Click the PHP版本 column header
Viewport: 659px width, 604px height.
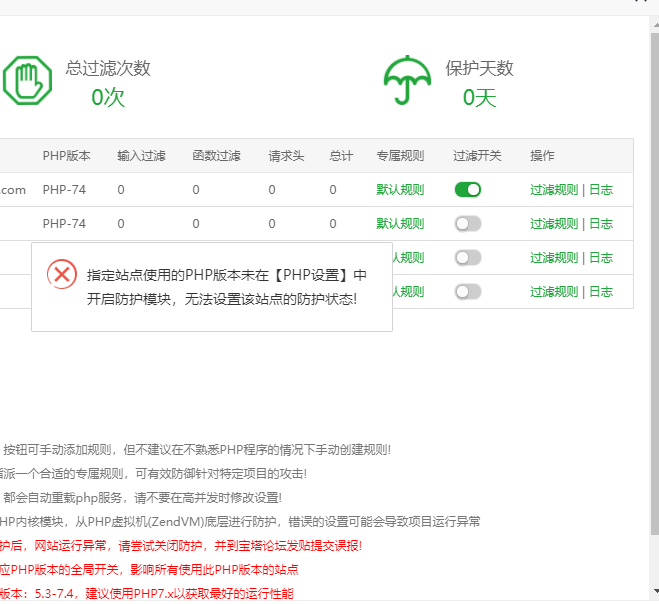click(66, 156)
